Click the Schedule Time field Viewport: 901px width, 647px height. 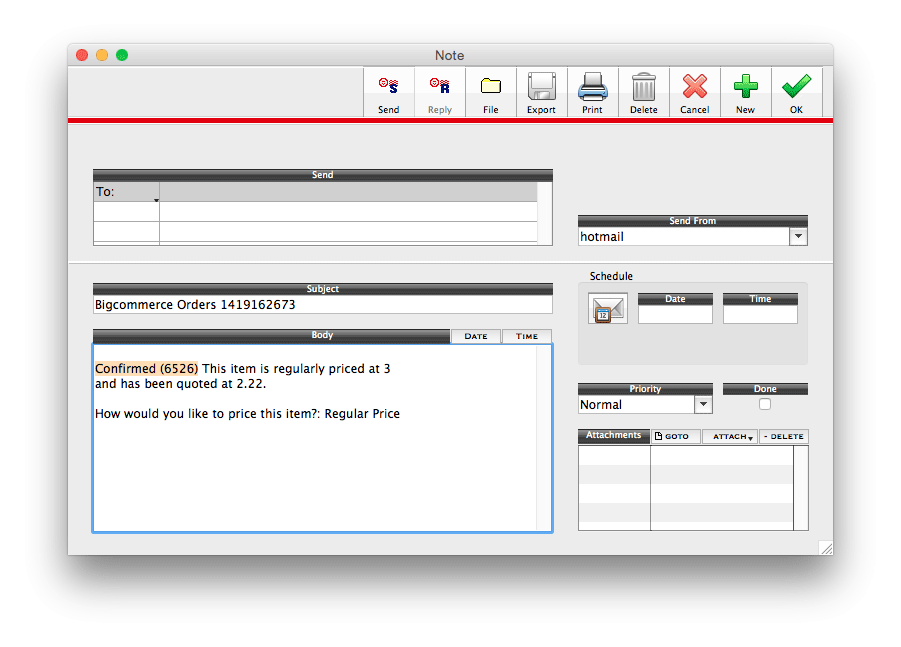click(760, 314)
